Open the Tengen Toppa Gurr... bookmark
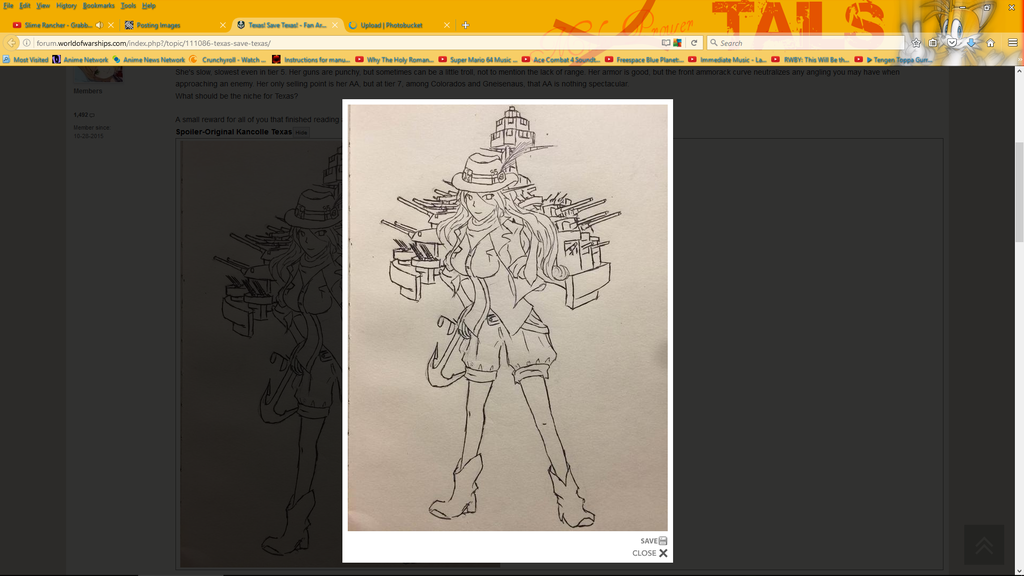 click(893, 60)
